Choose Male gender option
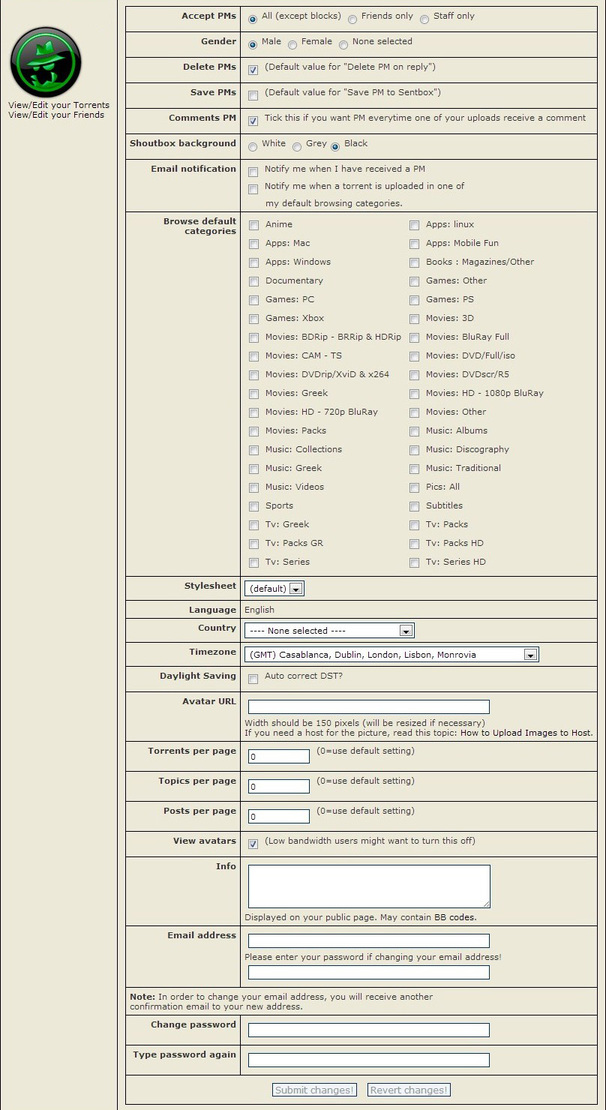The width and height of the screenshot is (606, 1110). coord(253,45)
